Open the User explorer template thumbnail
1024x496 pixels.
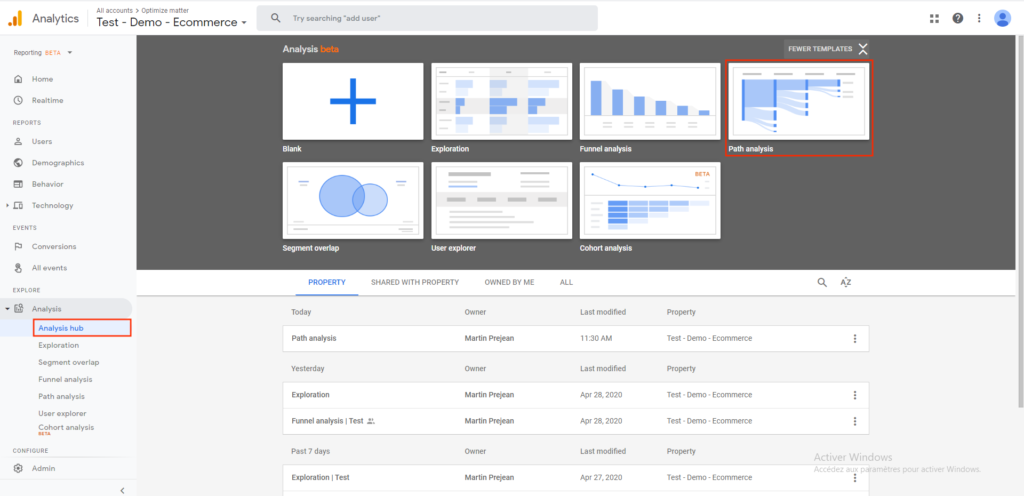pos(502,200)
